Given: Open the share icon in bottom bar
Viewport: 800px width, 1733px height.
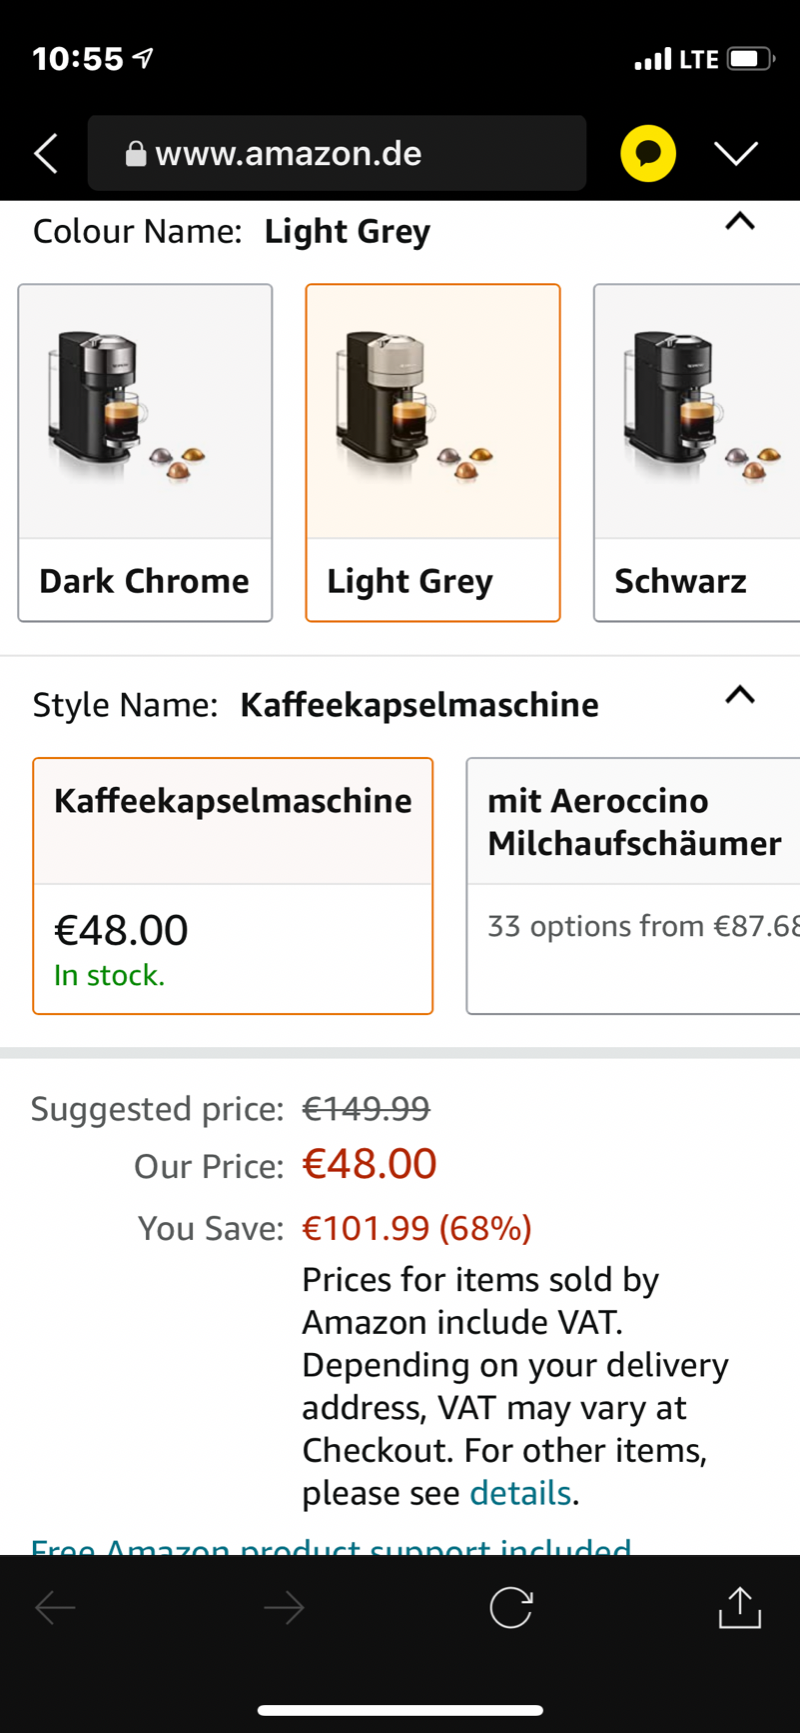Looking at the screenshot, I should pos(740,1607).
